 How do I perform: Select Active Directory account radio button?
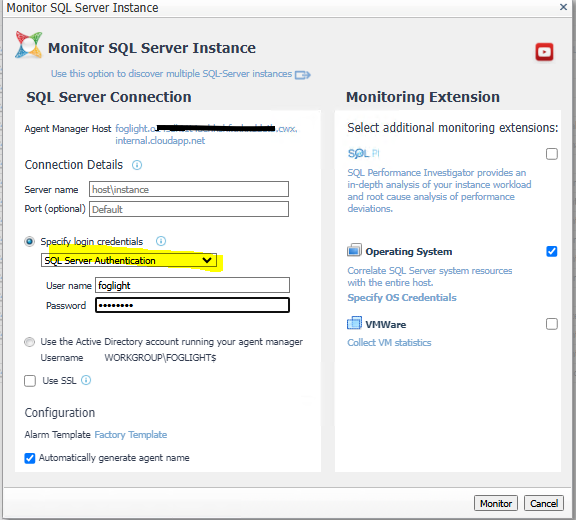tap(29, 342)
